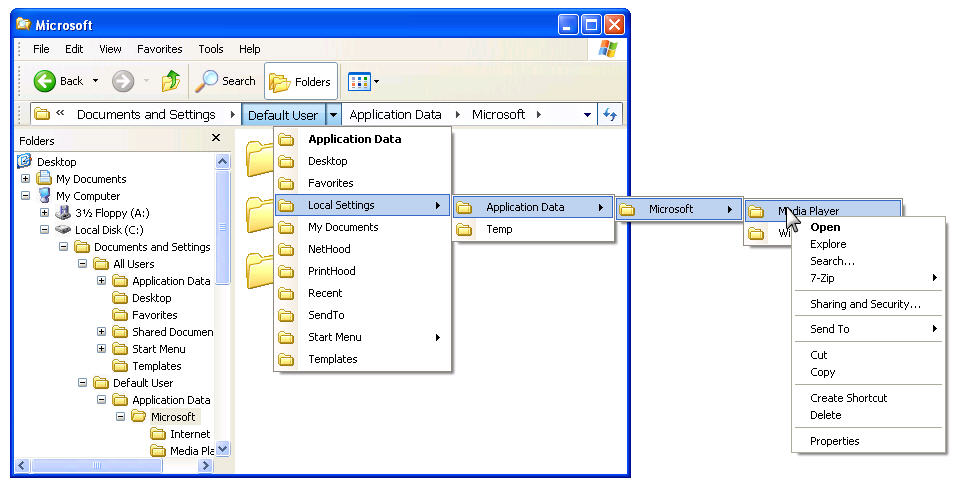
Task: Choose Explore from the context menu
Action: 868,244
